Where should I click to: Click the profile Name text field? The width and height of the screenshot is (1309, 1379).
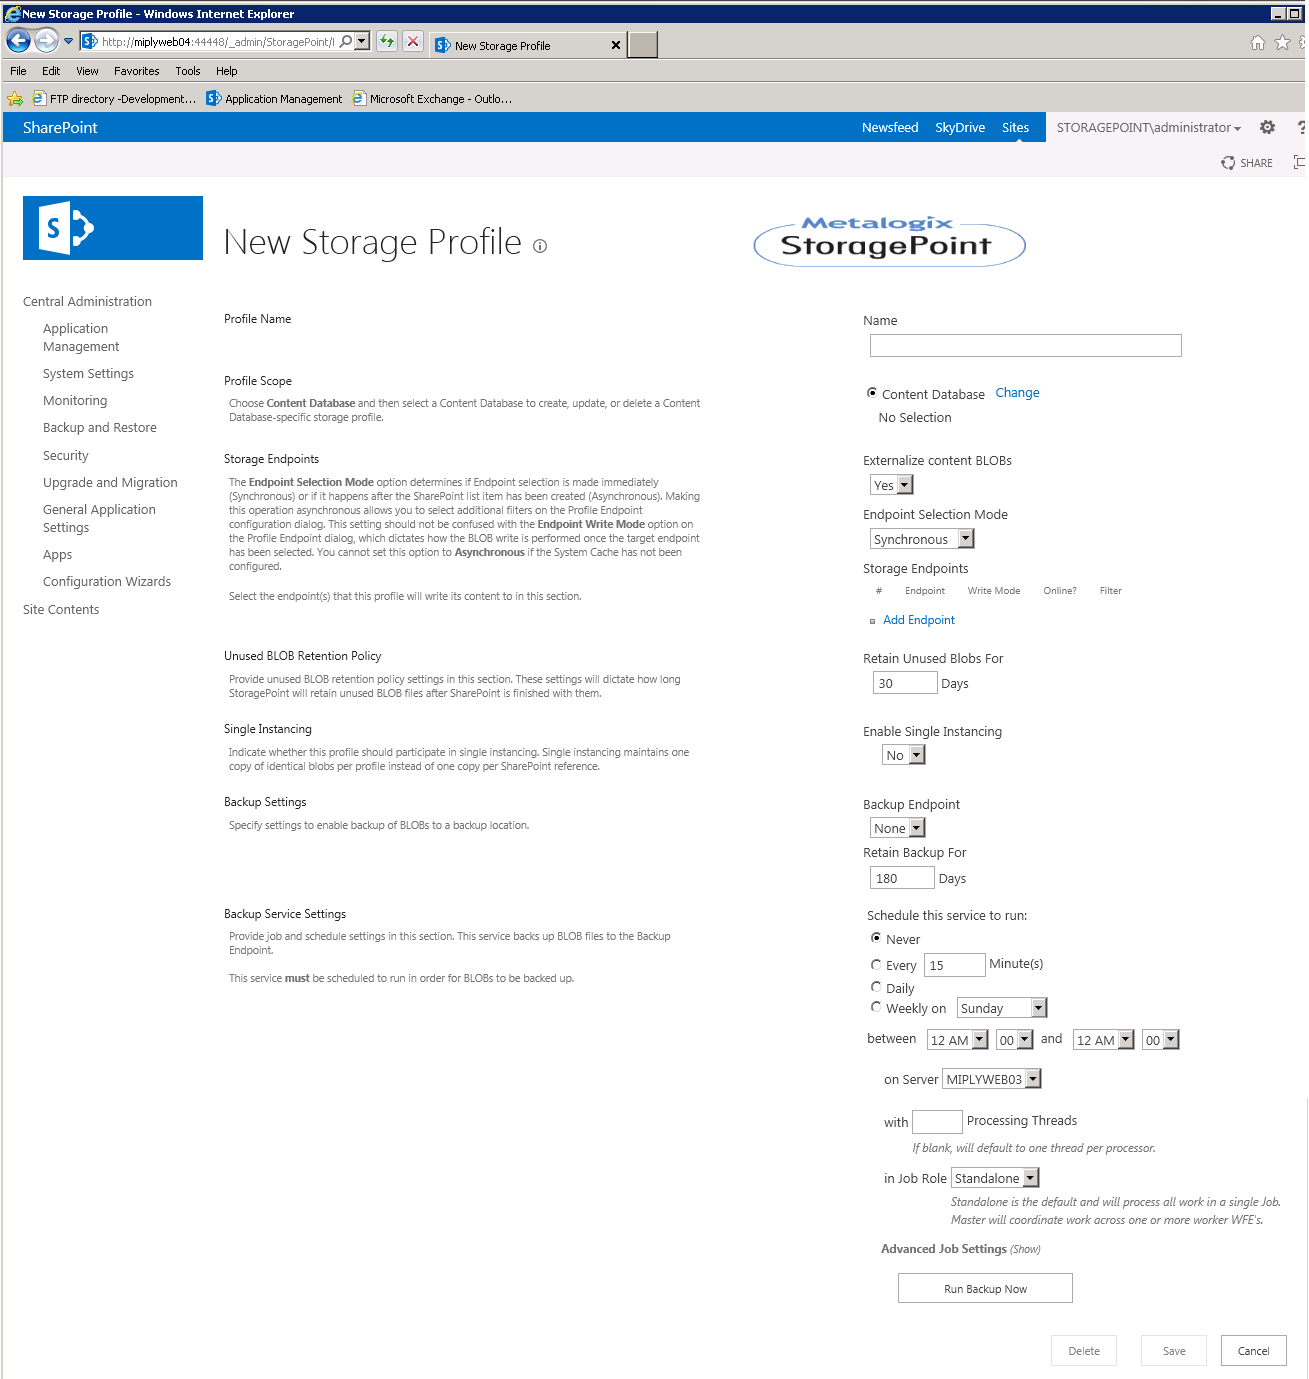(1026, 345)
